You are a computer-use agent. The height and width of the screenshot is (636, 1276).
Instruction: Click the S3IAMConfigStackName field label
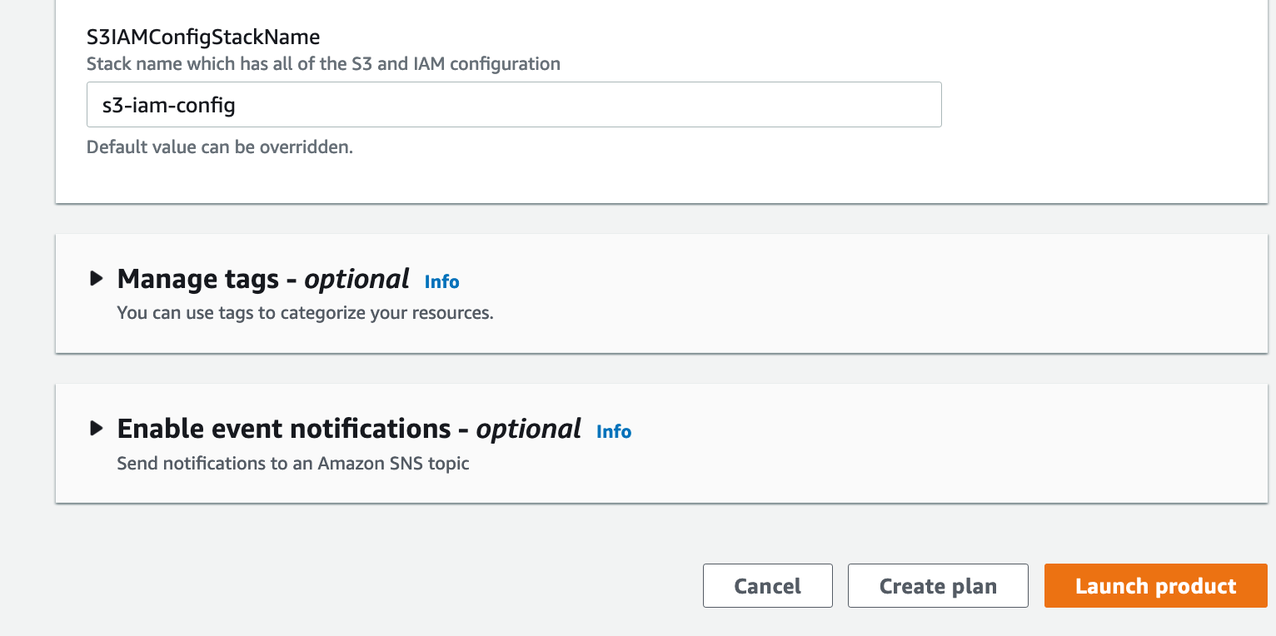coord(203,37)
